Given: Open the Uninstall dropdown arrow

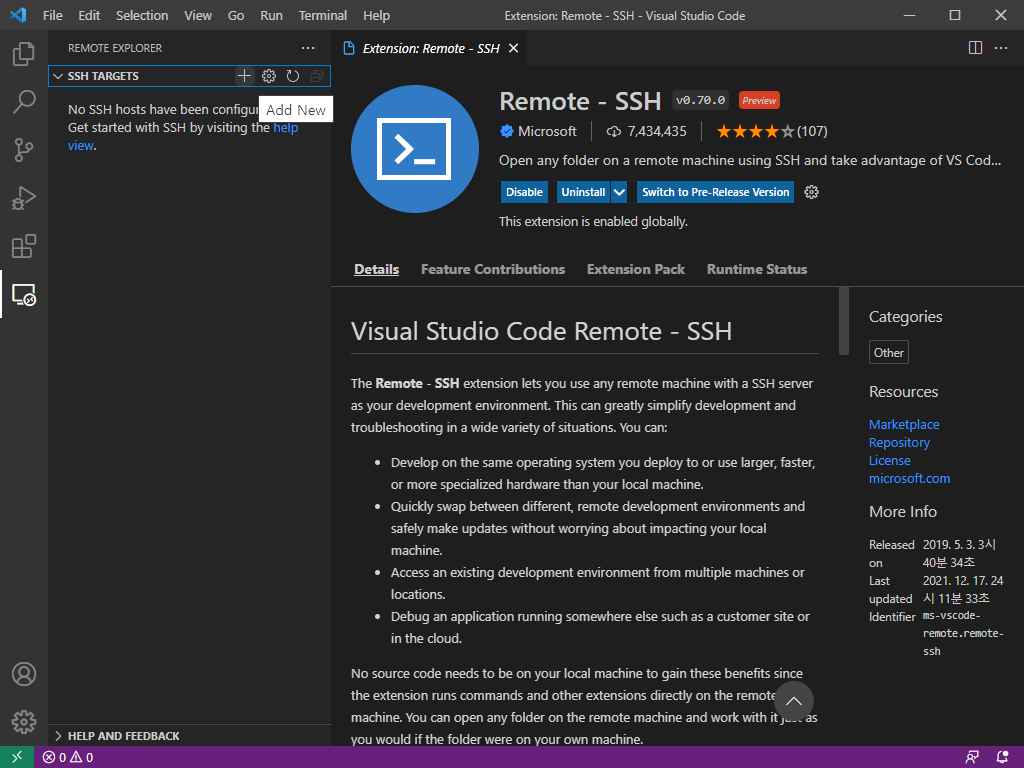Looking at the screenshot, I should [619, 192].
